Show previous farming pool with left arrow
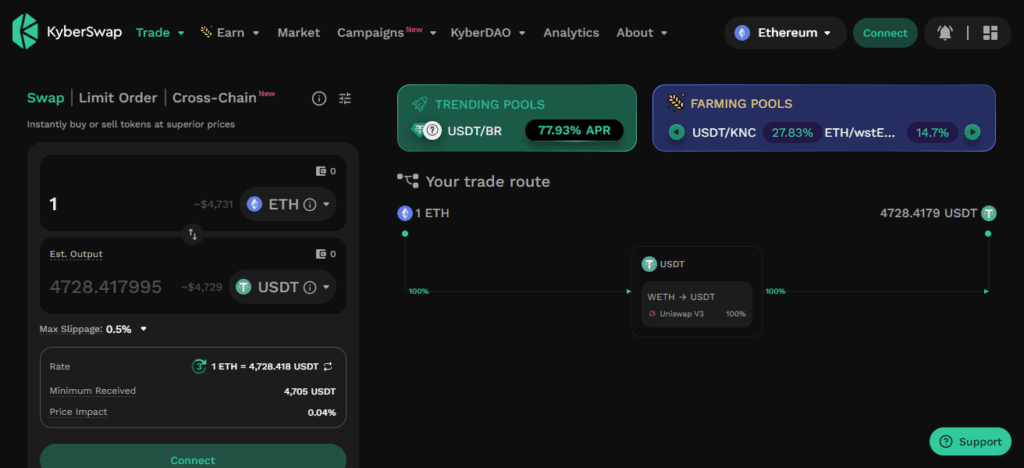Screen dimensions: 1024x468 tap(677, 133)
